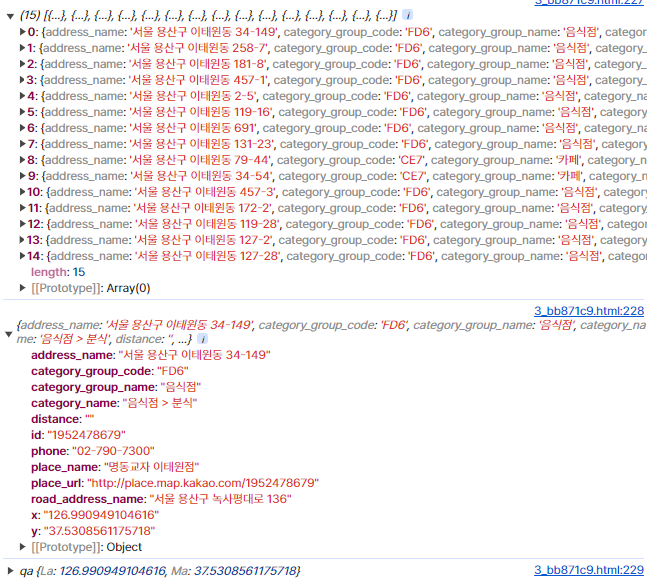Select the category_name "음식점 > 분식" line

(114, 403)
